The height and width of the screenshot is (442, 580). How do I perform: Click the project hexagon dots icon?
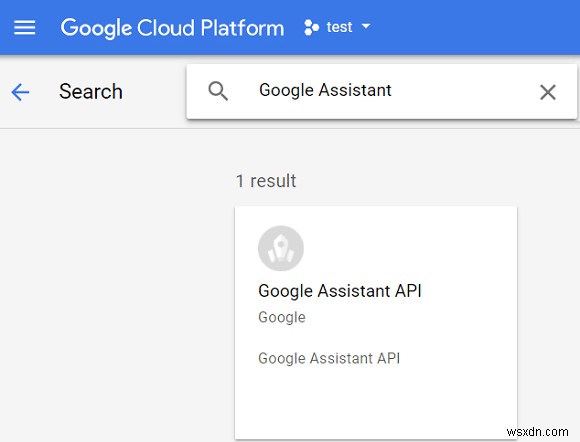[311, 28]
